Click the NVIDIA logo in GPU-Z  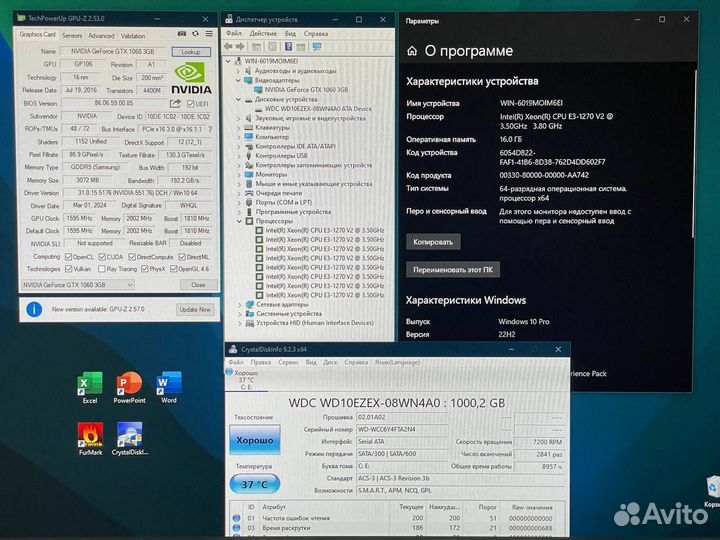191,78
